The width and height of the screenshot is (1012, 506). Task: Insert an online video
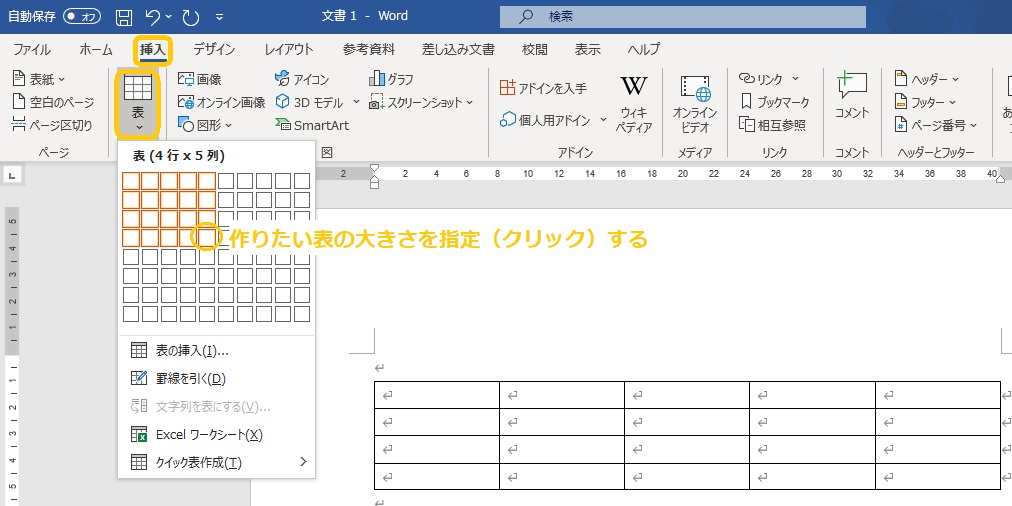[695, 105]
